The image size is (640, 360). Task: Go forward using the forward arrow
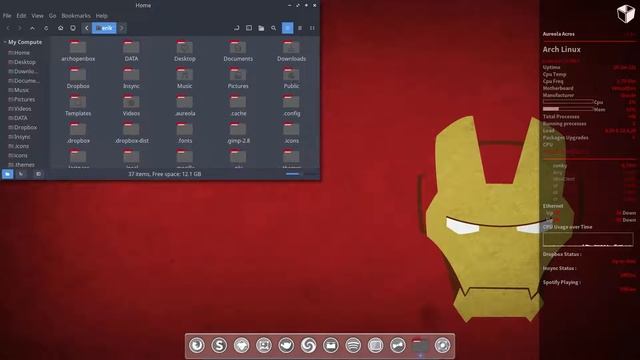(x=20, y=28)
